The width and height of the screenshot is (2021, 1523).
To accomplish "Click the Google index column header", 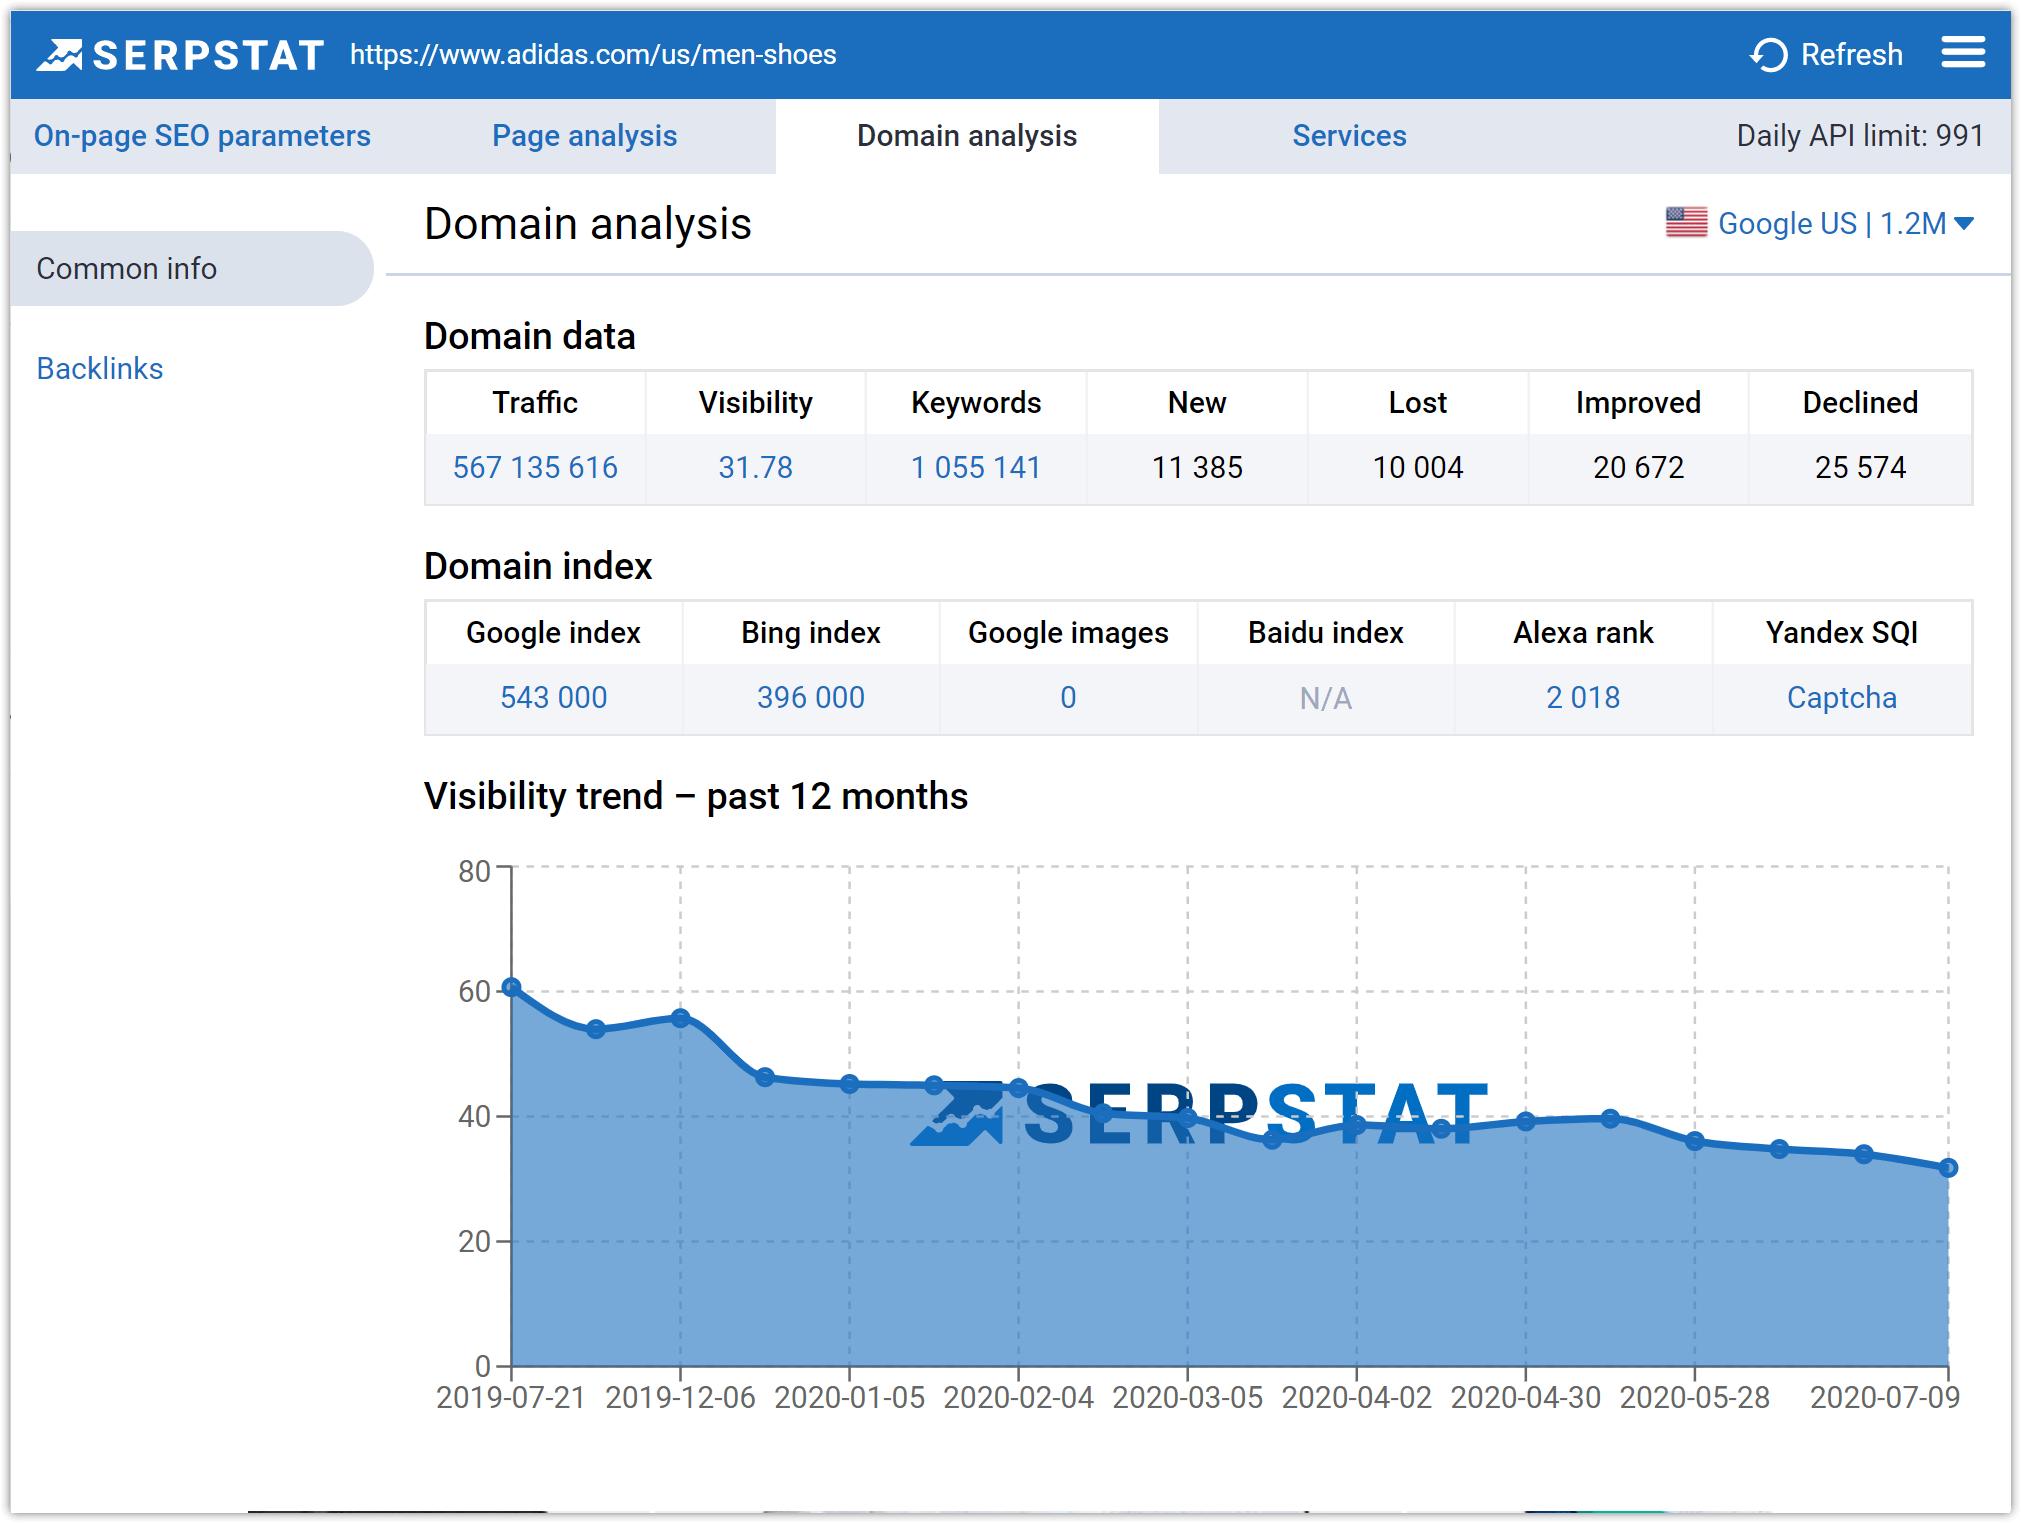I will pyautogui.click(x=553, y=633).
